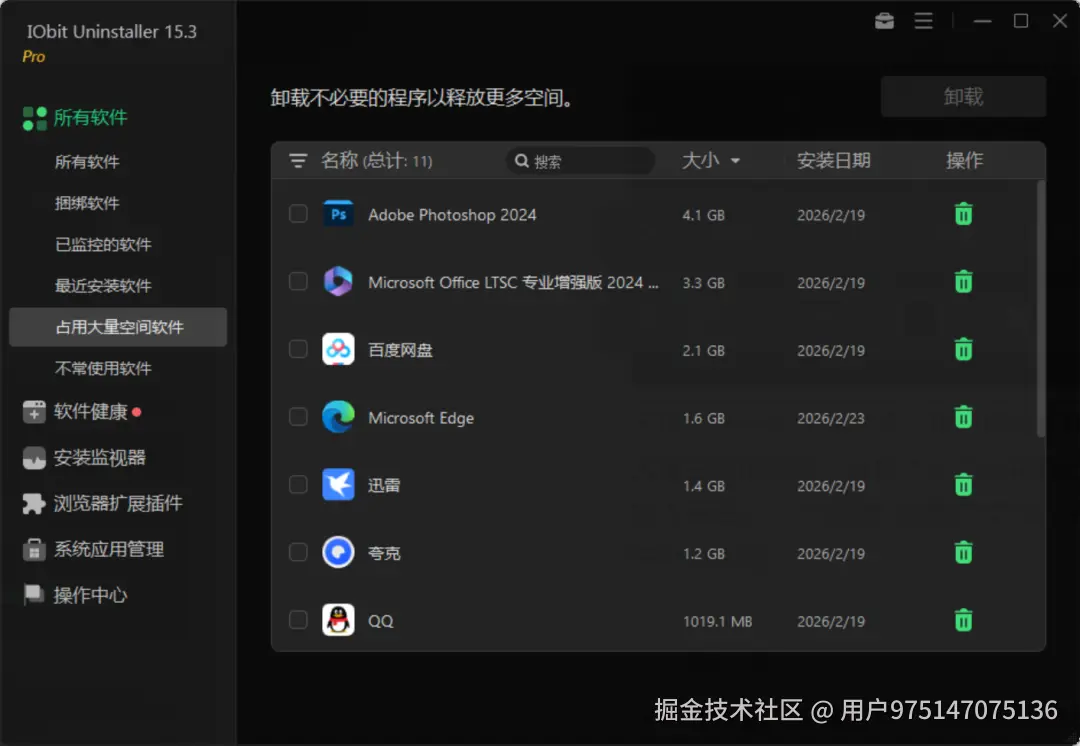Screen dimensions: 1080x746
Task: Click the Microsoft Office LTSC 专业增强版 name
Action: click(x=513, y=282)
